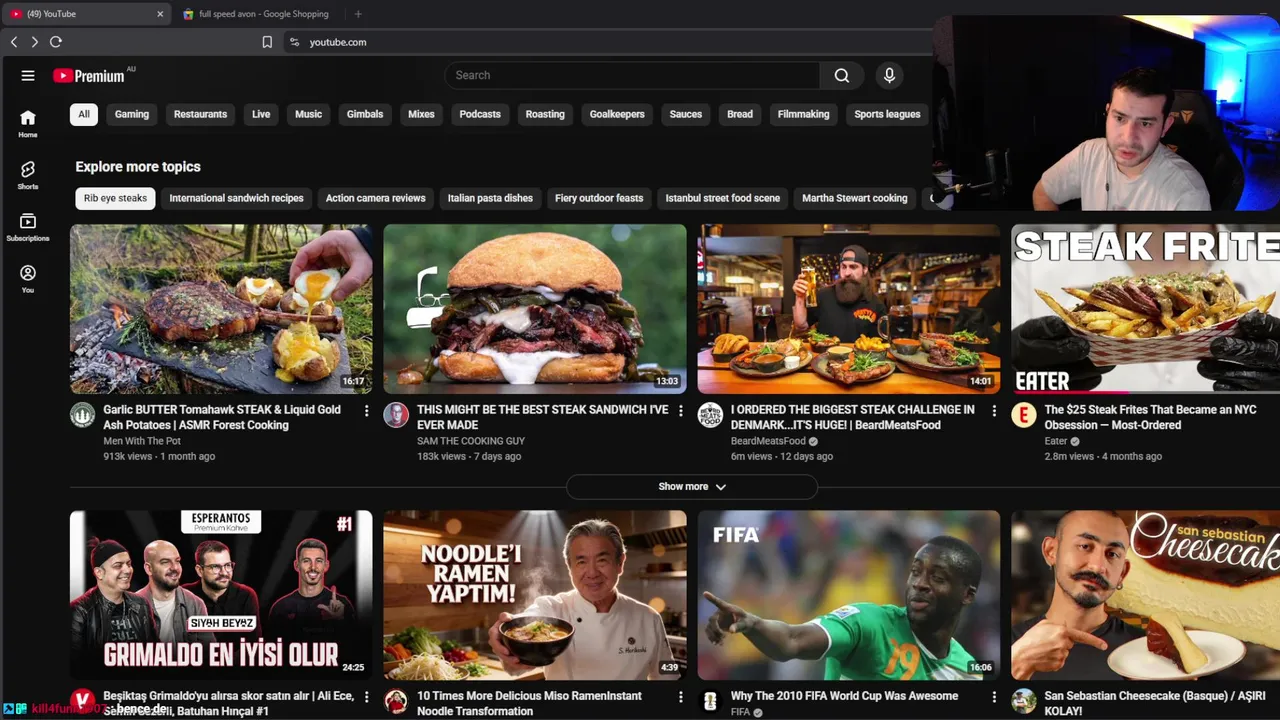Click the YouTube search input field
Image resolution: width=1280 pixels, height=720 pixels.
[x=632, y=75]
